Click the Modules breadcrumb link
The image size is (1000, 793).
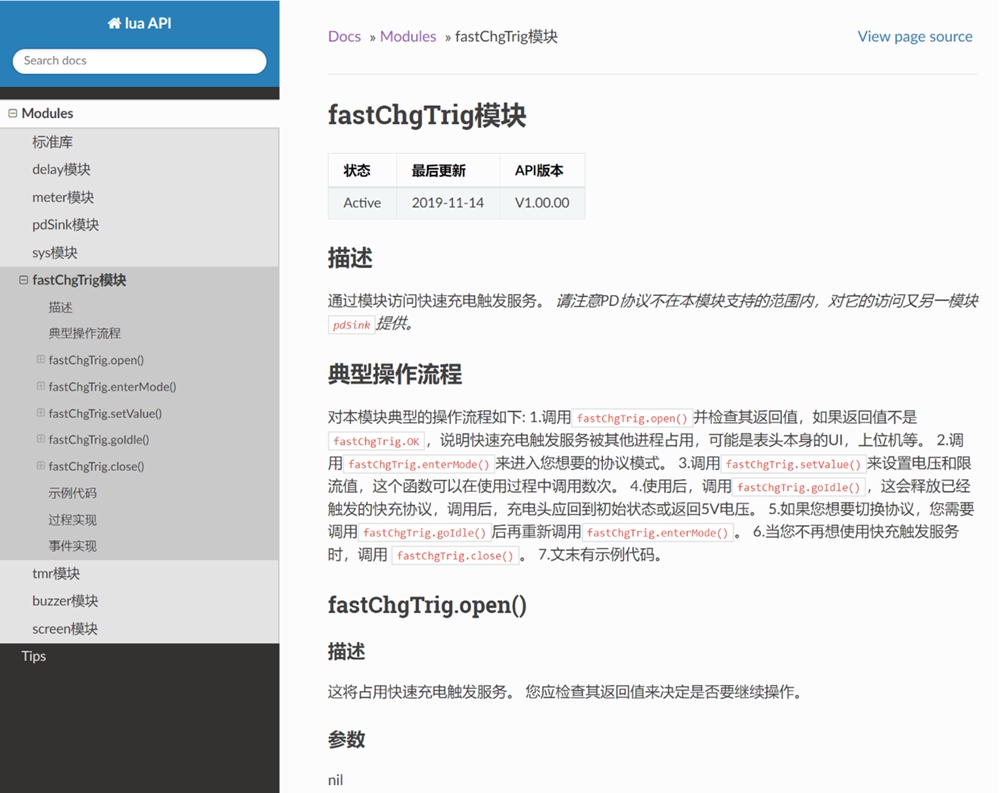[x=408, y=37]
